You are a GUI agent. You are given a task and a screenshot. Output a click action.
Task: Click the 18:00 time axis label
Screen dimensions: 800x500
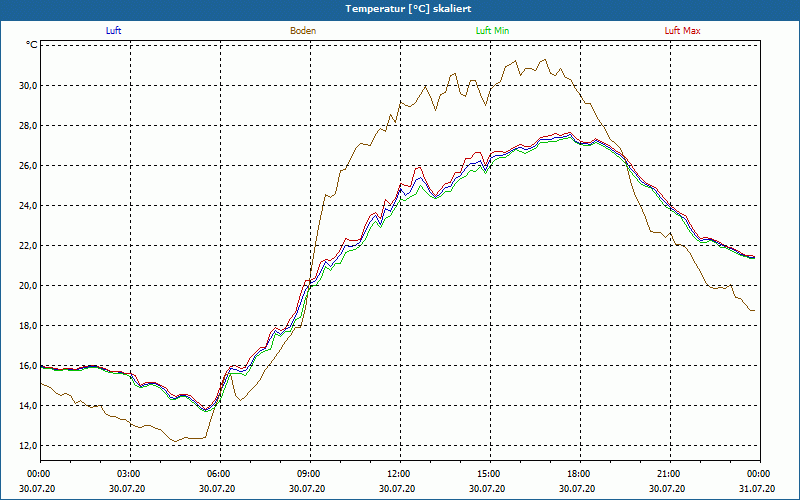(580, 474)
